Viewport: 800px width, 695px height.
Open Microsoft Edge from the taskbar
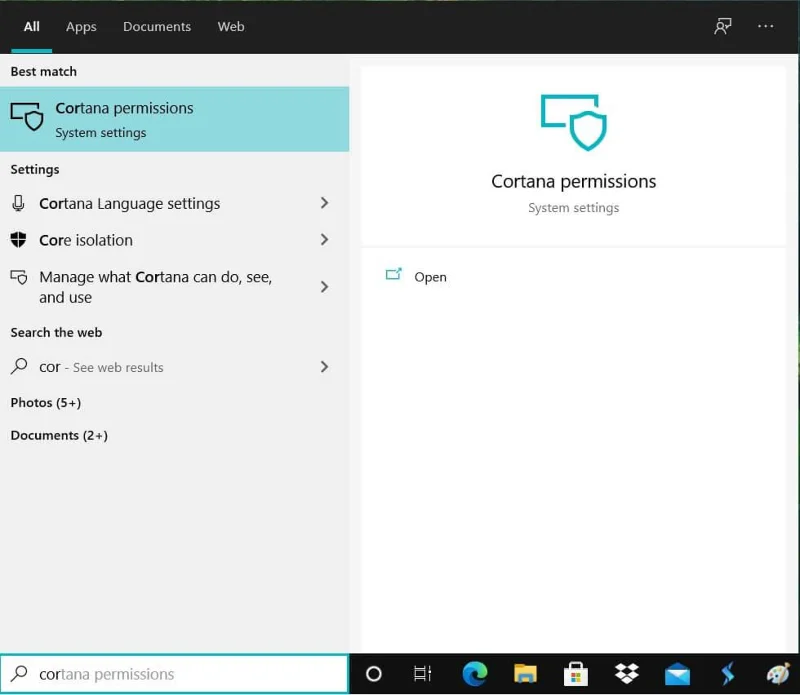click(x=474, y=674)
